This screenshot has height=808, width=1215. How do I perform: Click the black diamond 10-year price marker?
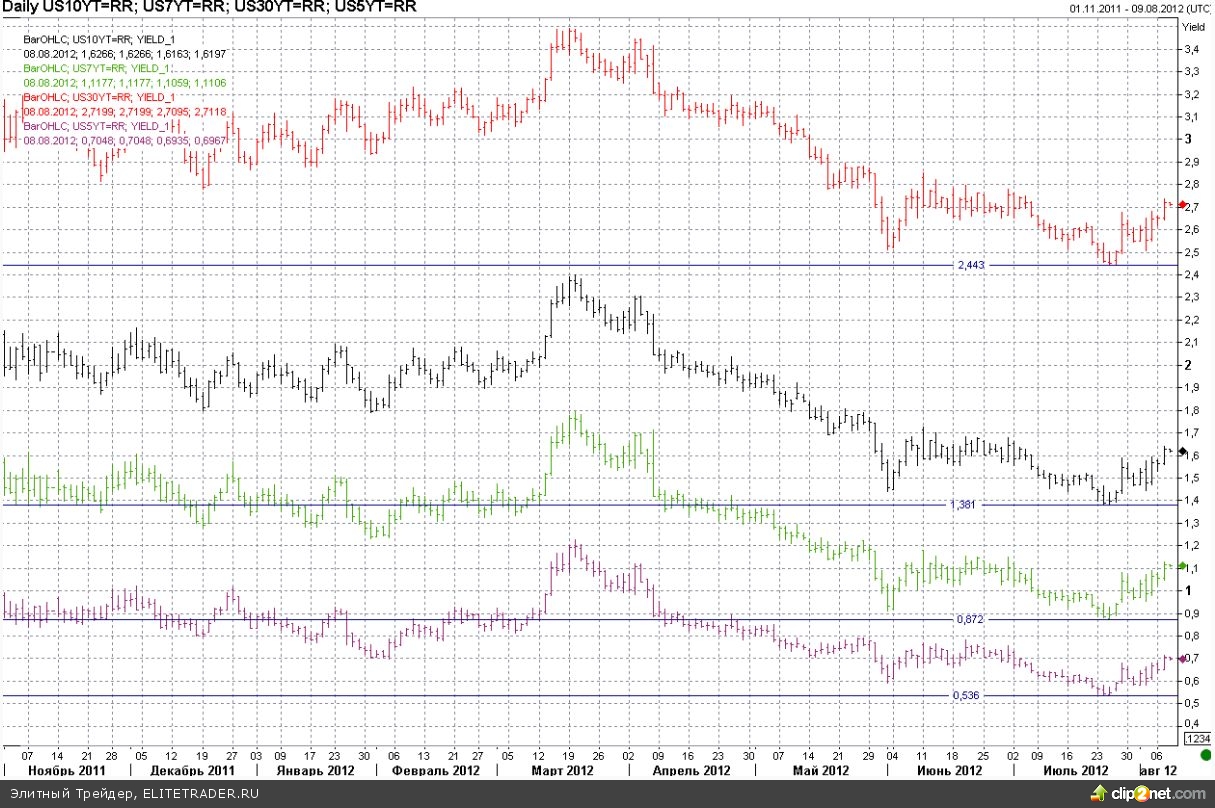pyautogui.click(x=1182, y=452)
